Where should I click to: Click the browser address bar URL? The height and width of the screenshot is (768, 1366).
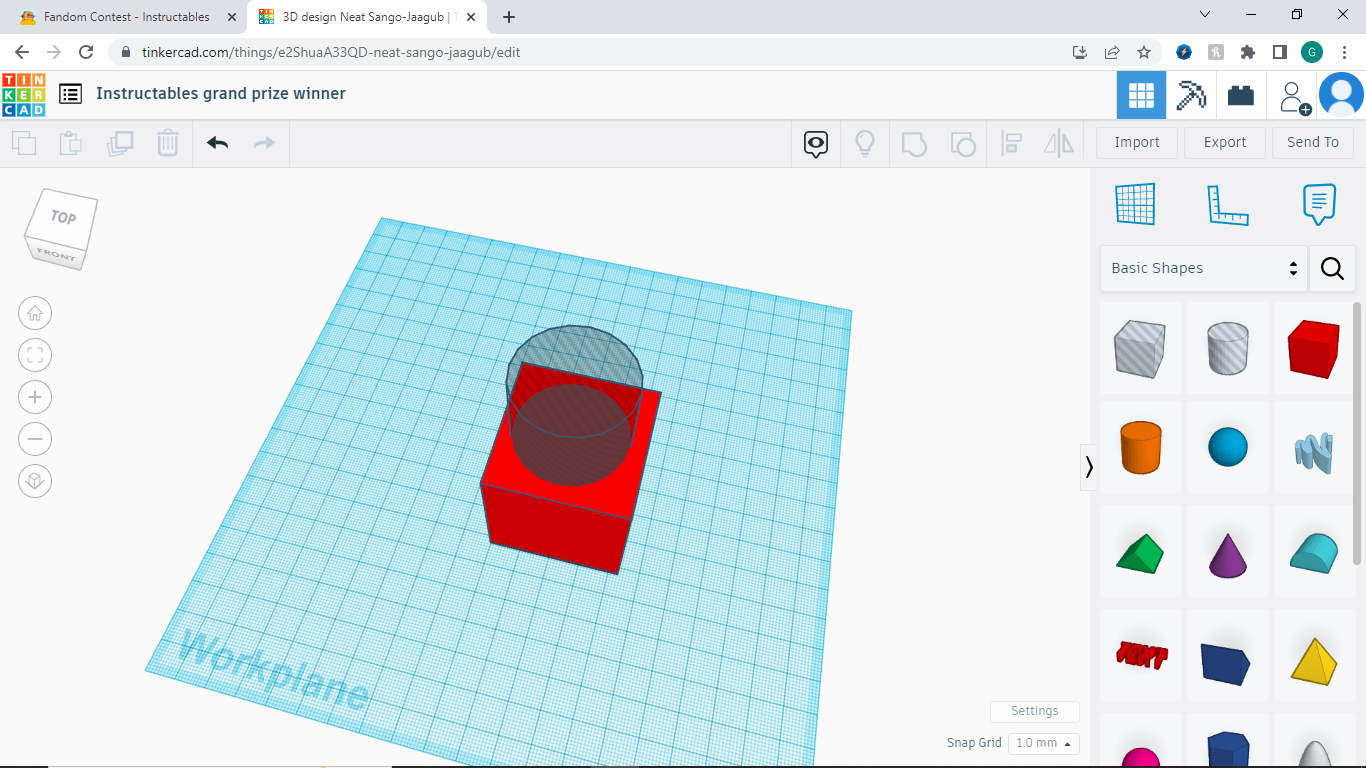[x=331, y=52]
